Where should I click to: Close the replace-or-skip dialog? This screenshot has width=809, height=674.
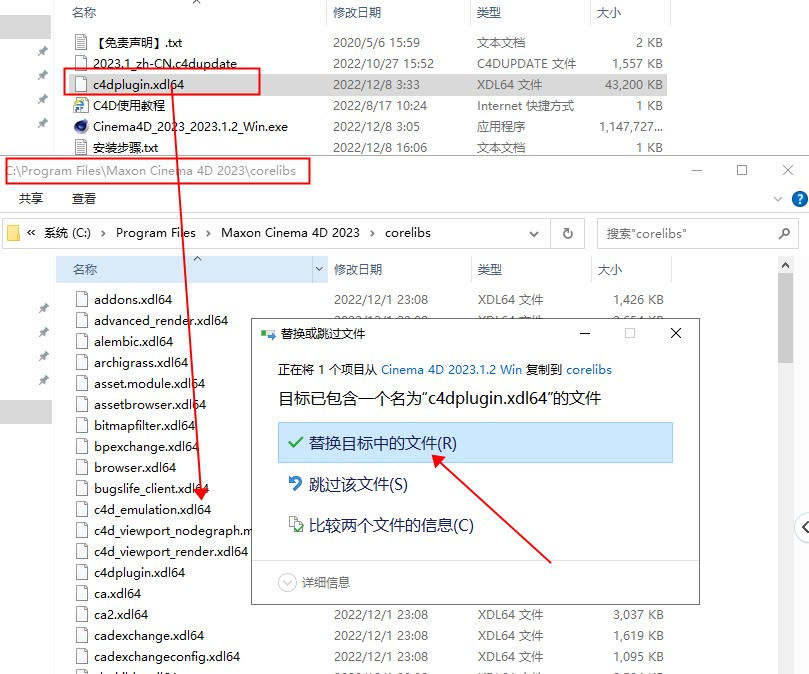pos(676,333)
